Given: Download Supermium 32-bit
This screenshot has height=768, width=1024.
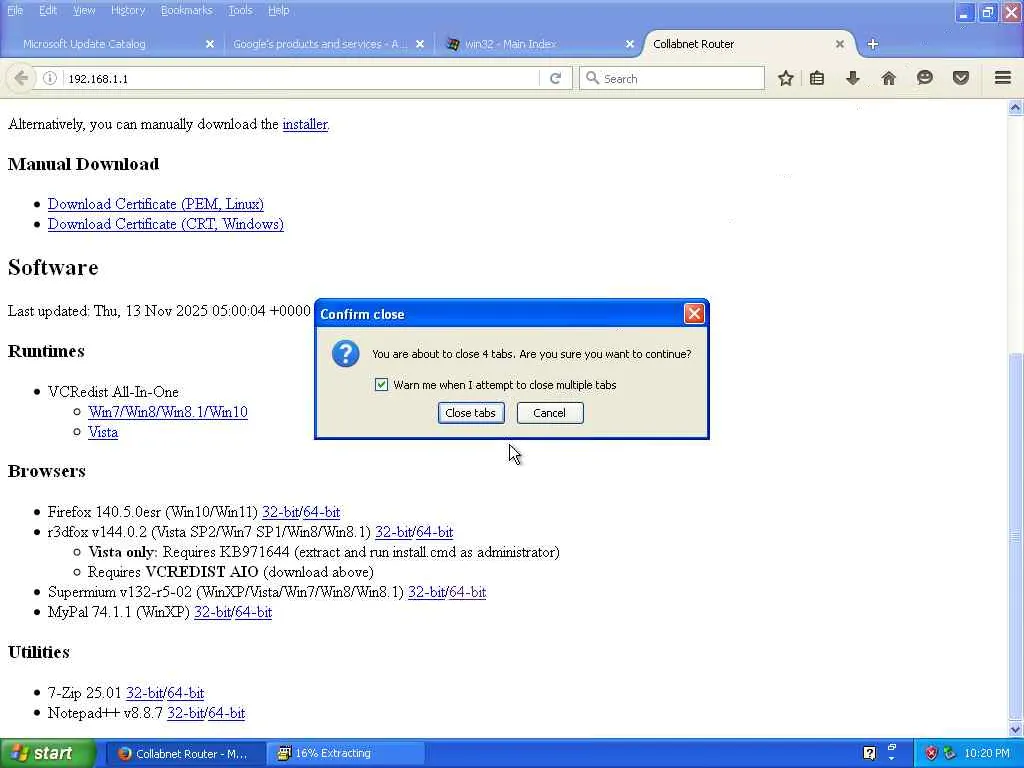Looking at the screenshot, I should (x=426, y=592).
